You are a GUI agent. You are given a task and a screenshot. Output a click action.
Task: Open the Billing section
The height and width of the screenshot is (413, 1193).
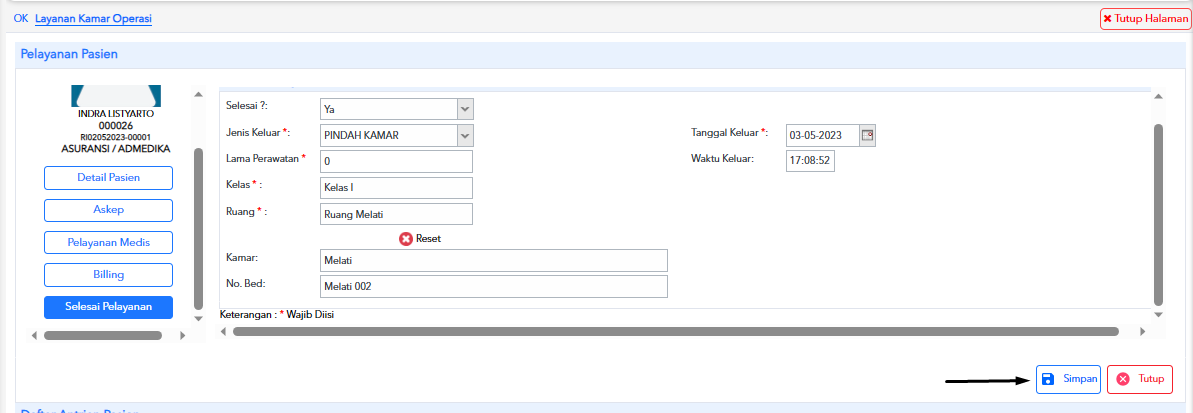click(x=108, y=274)
